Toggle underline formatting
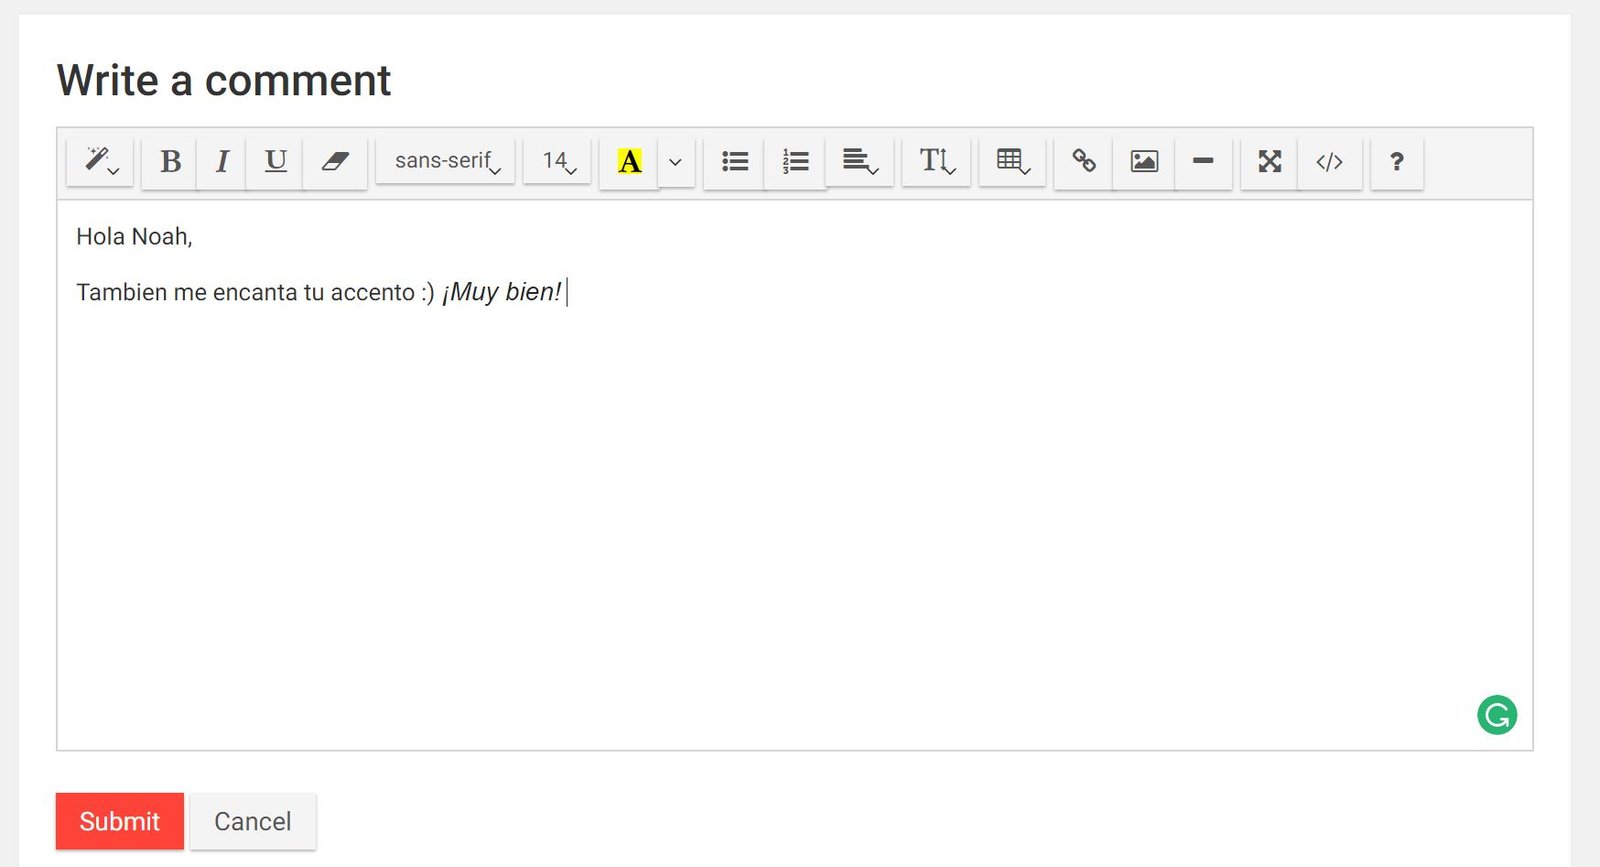Screen dimensions: 1600x867 (275, 161)
